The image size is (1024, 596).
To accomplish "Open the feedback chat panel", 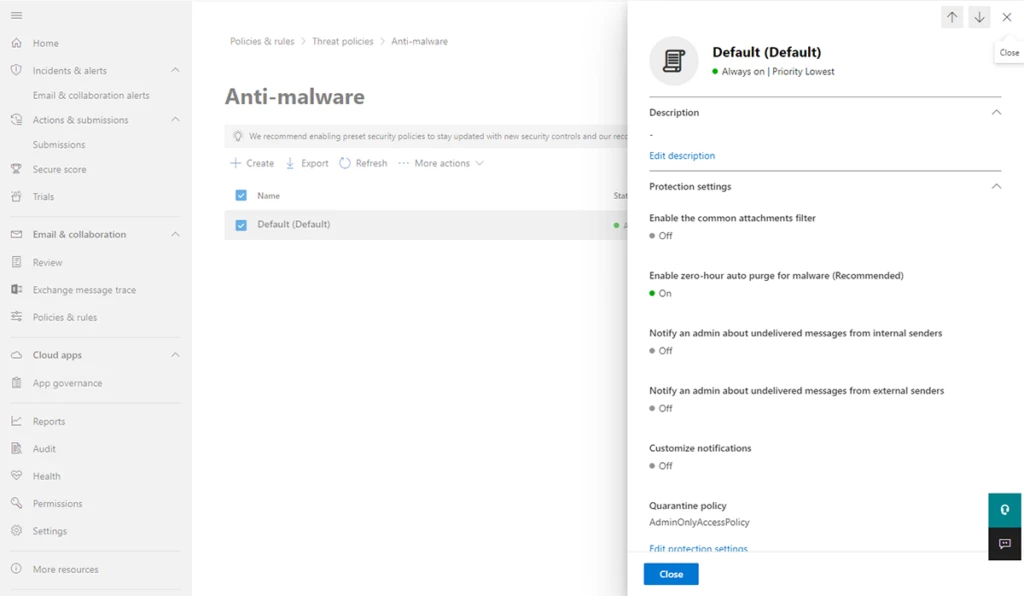I will pyautogui.click(x=1004, y=544).
